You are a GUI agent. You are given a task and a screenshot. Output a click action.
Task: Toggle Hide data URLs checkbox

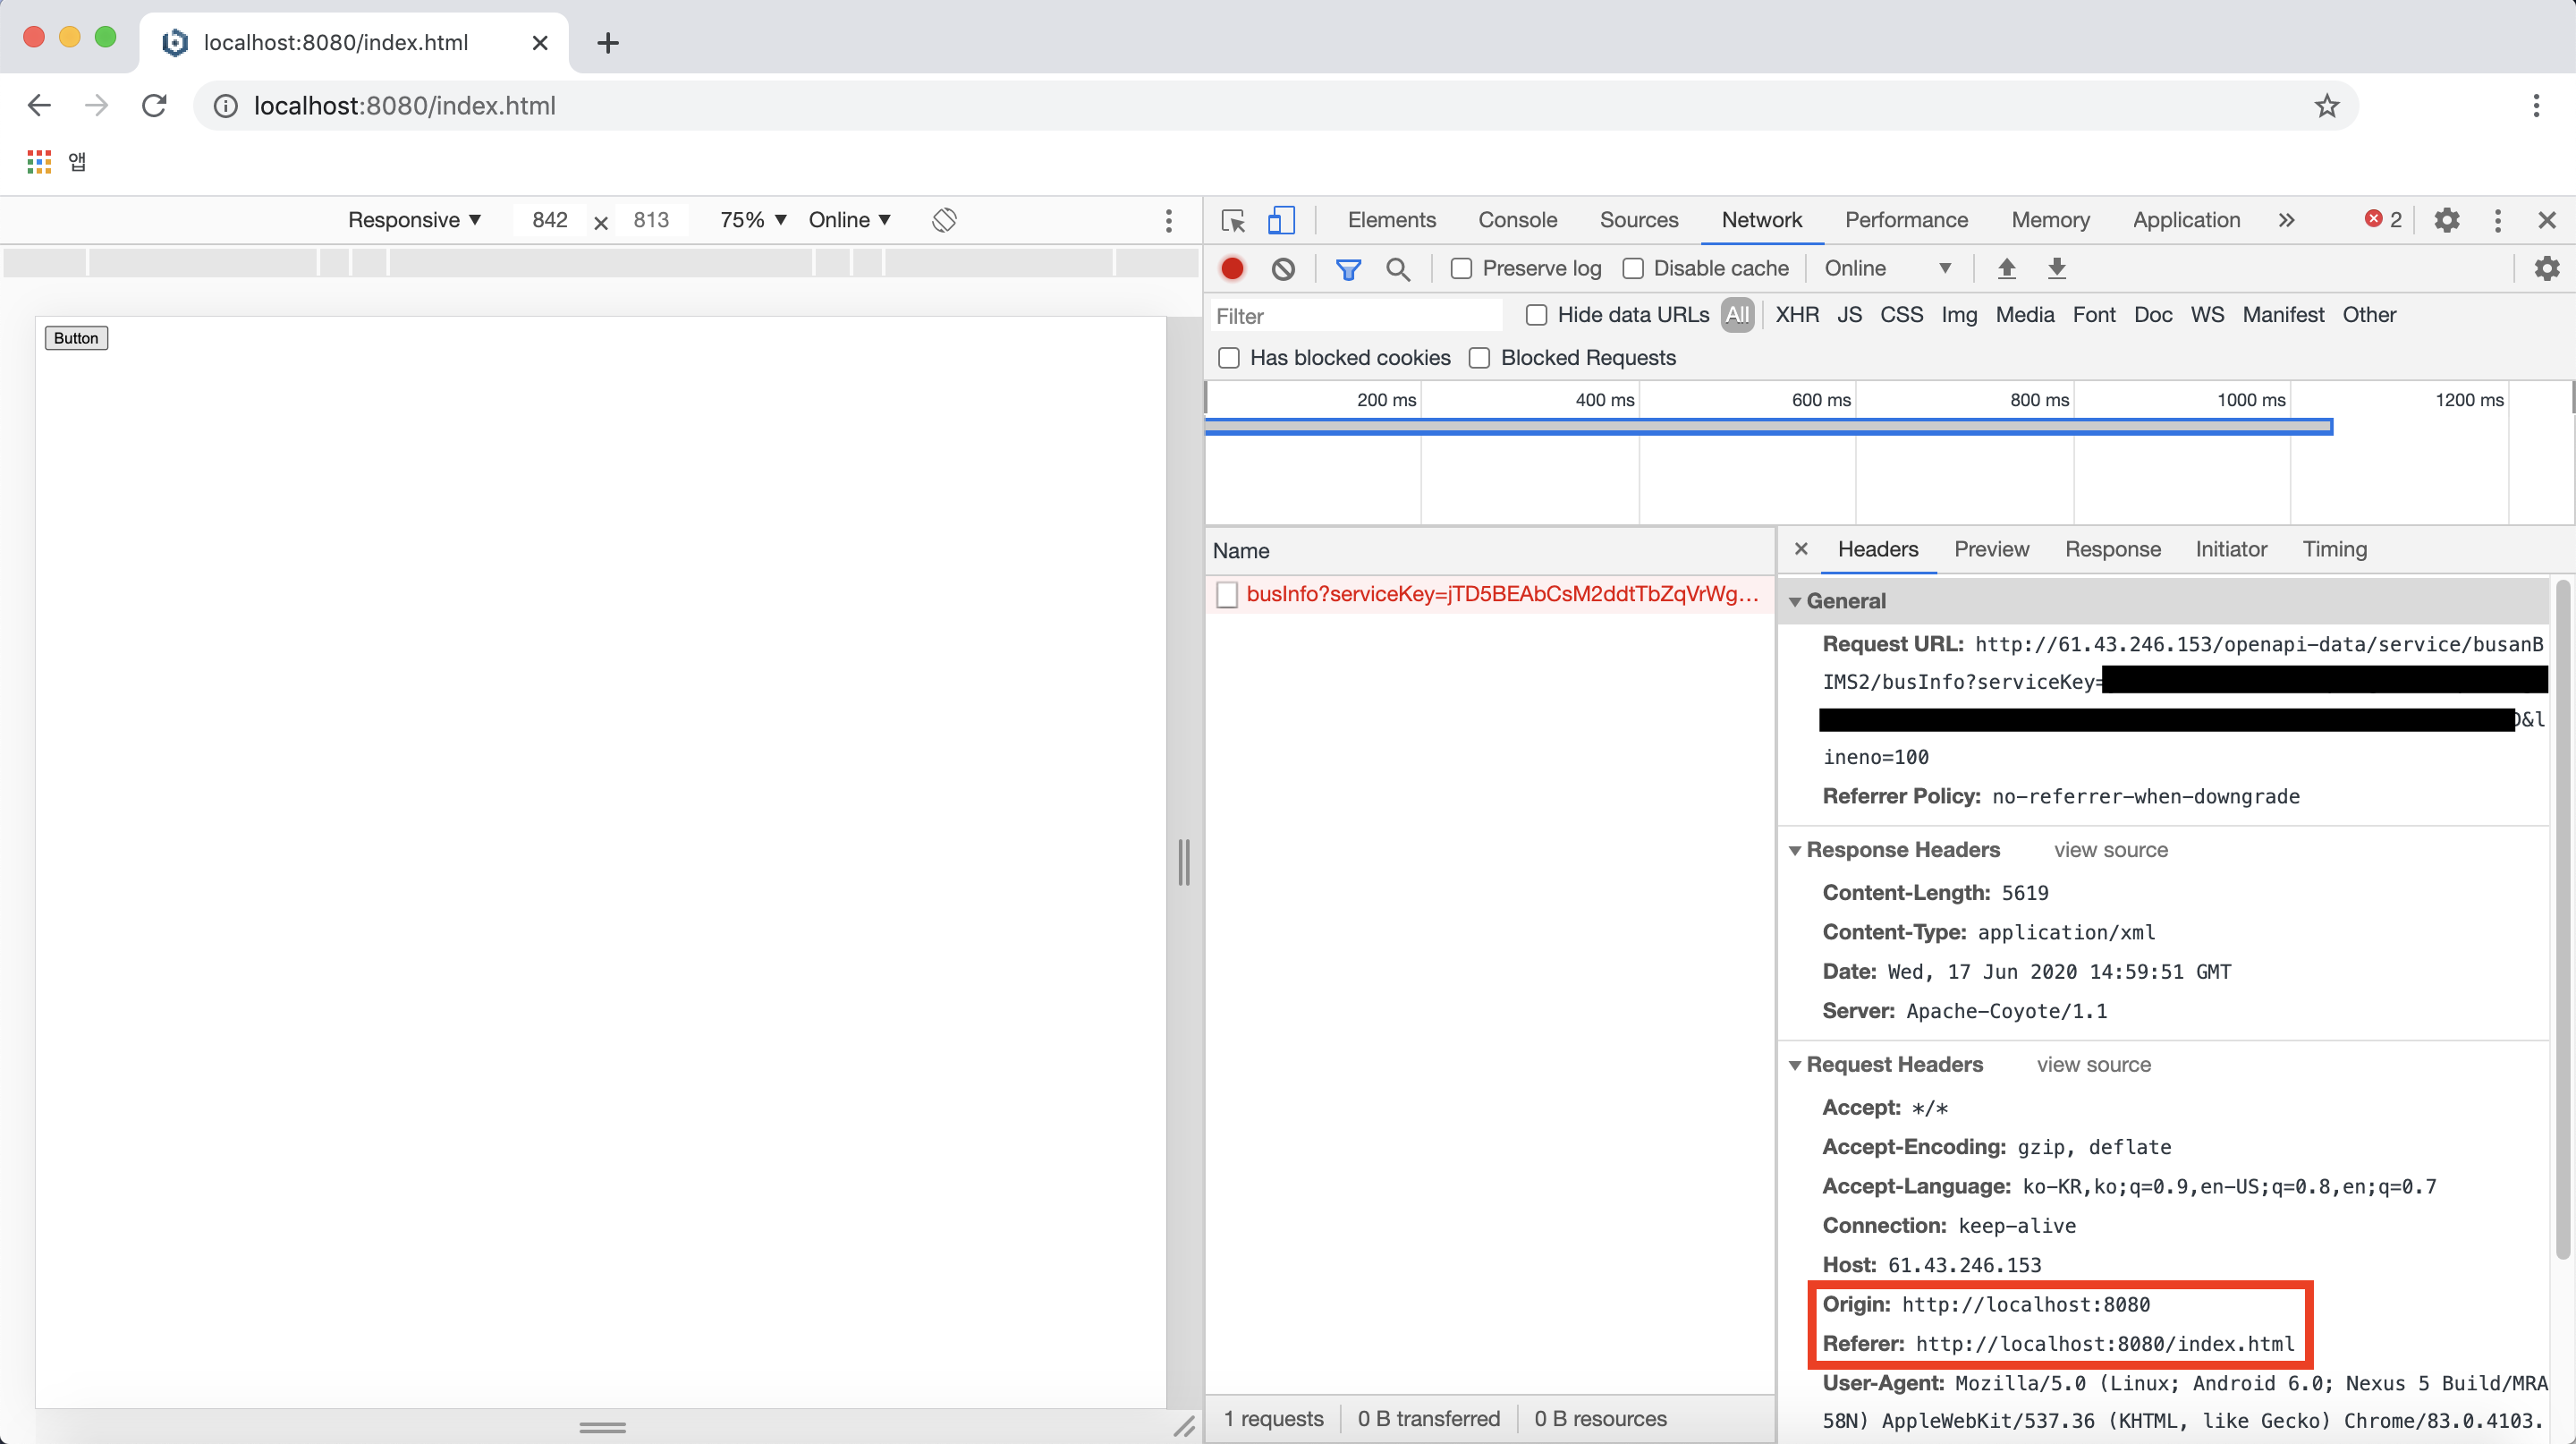point(1536,315)
